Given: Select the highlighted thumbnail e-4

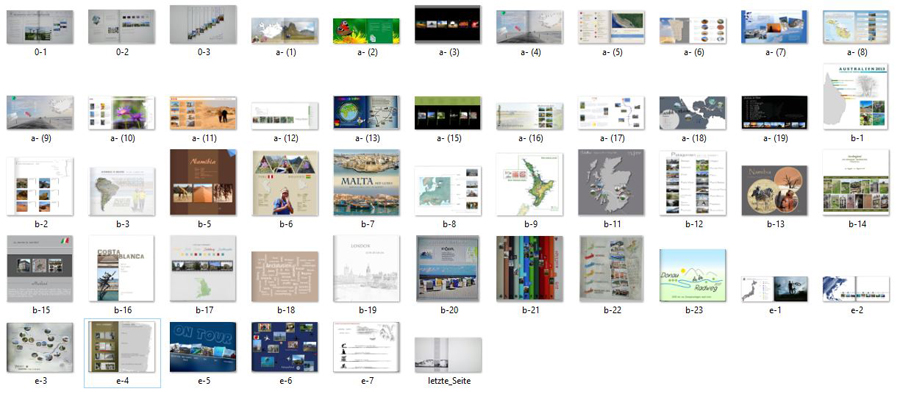Looking at the screenshot, I should coord(122,347).
